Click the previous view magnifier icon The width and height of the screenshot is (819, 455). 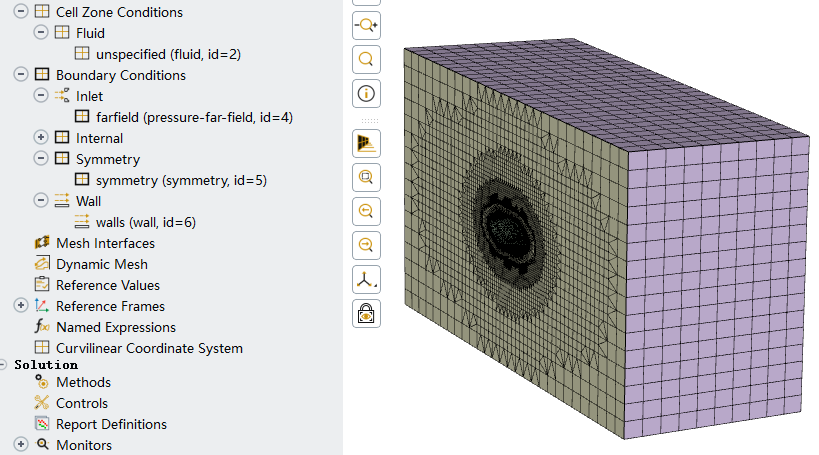pos(366,212)
